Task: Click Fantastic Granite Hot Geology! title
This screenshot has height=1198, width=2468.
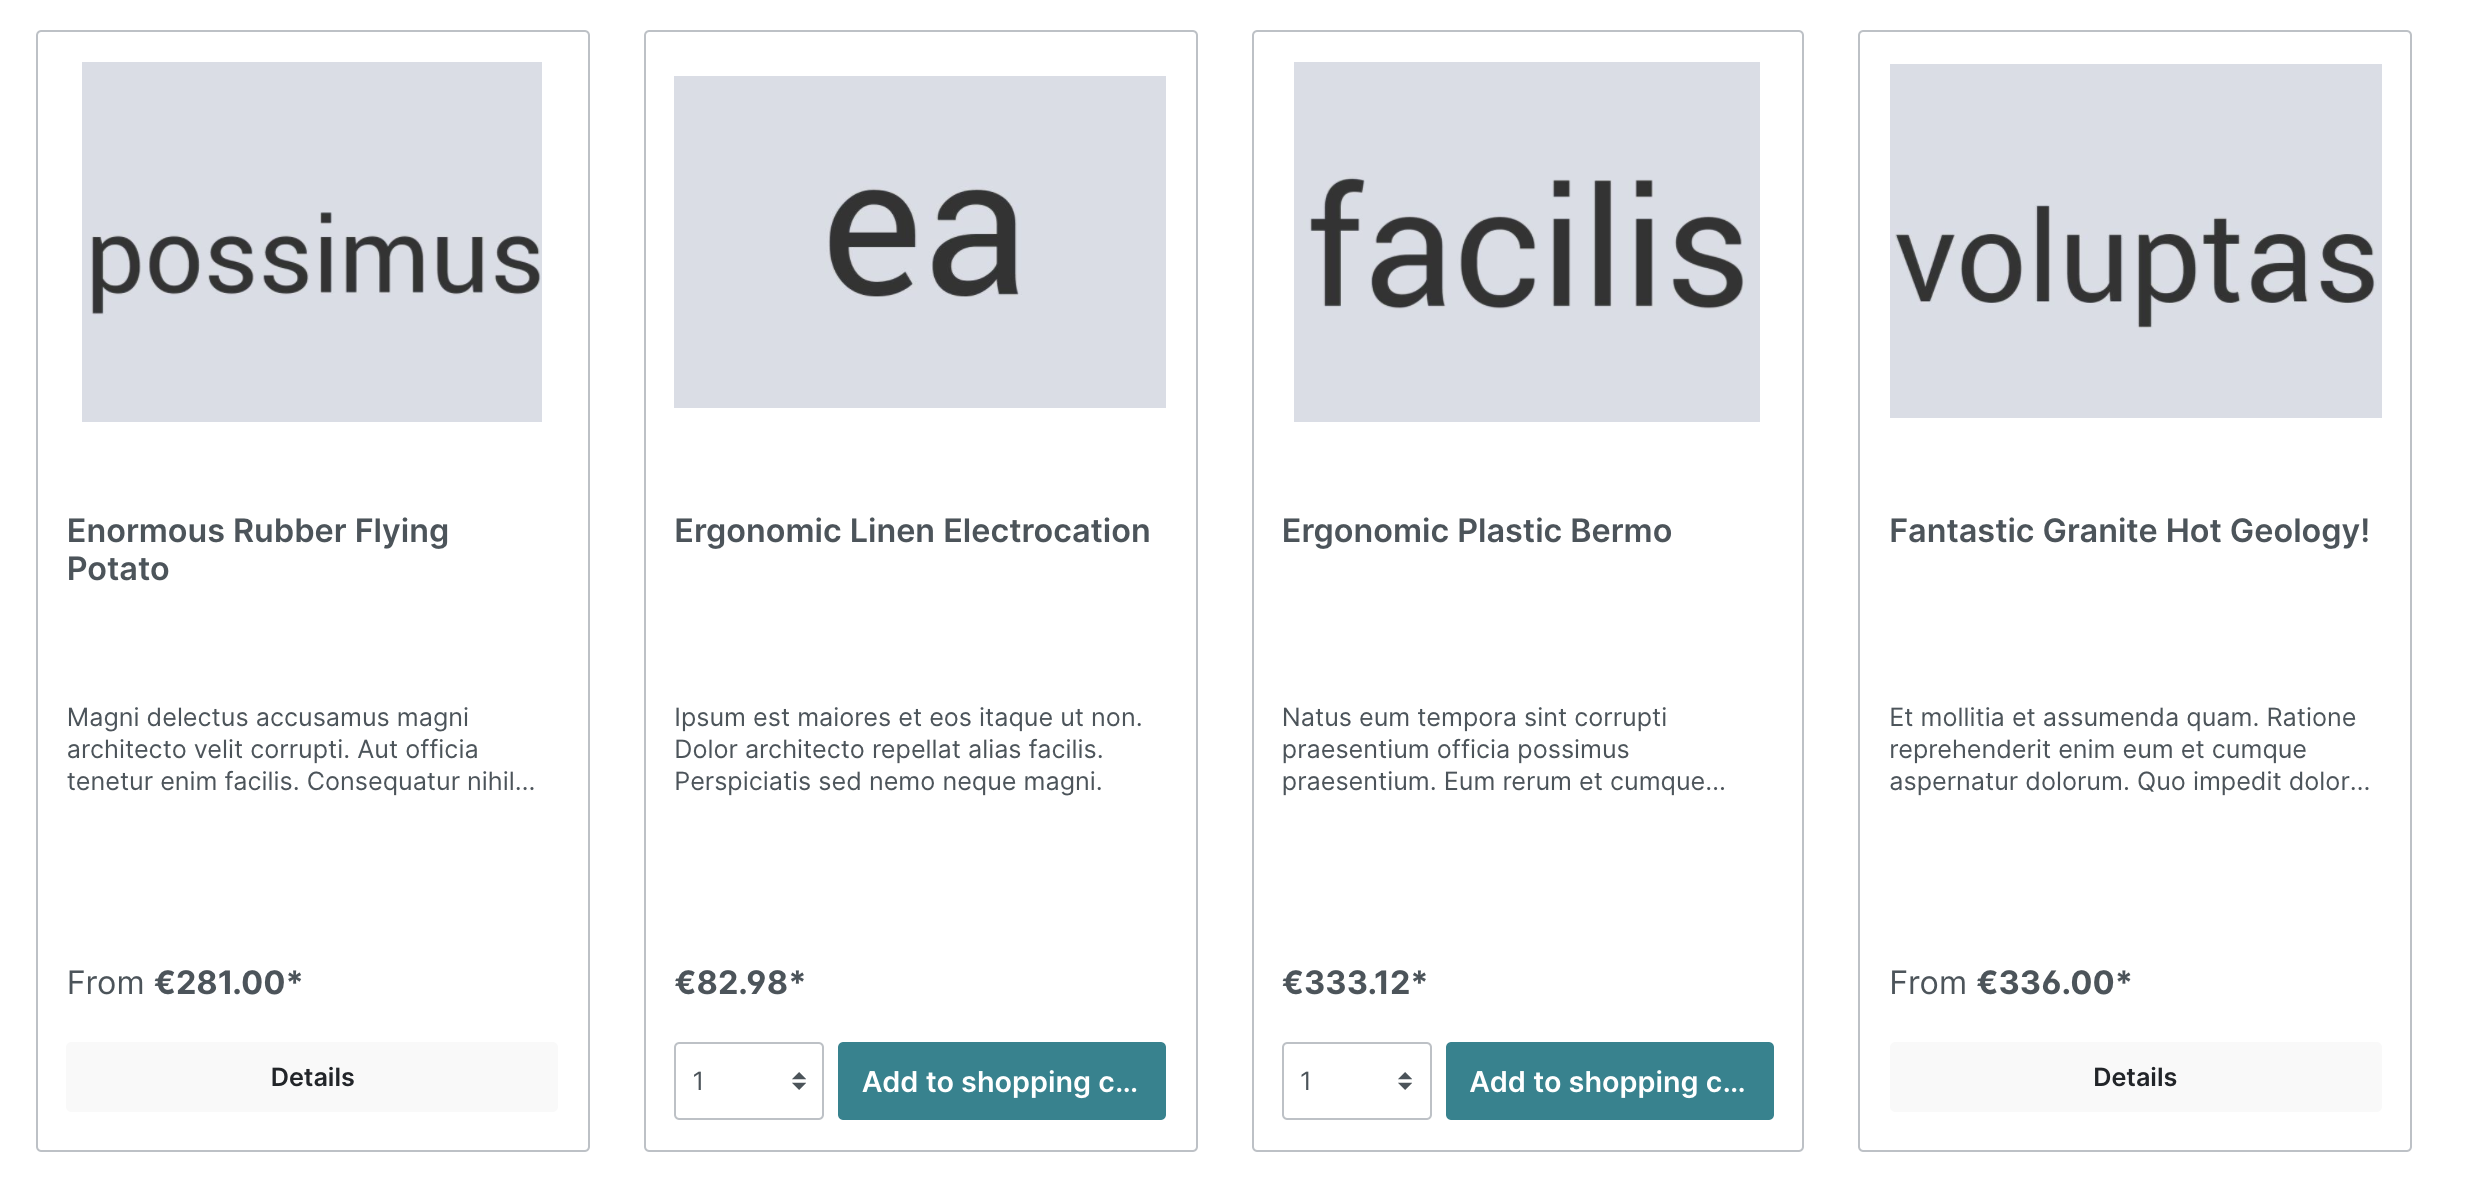Action: point(2129,531)
